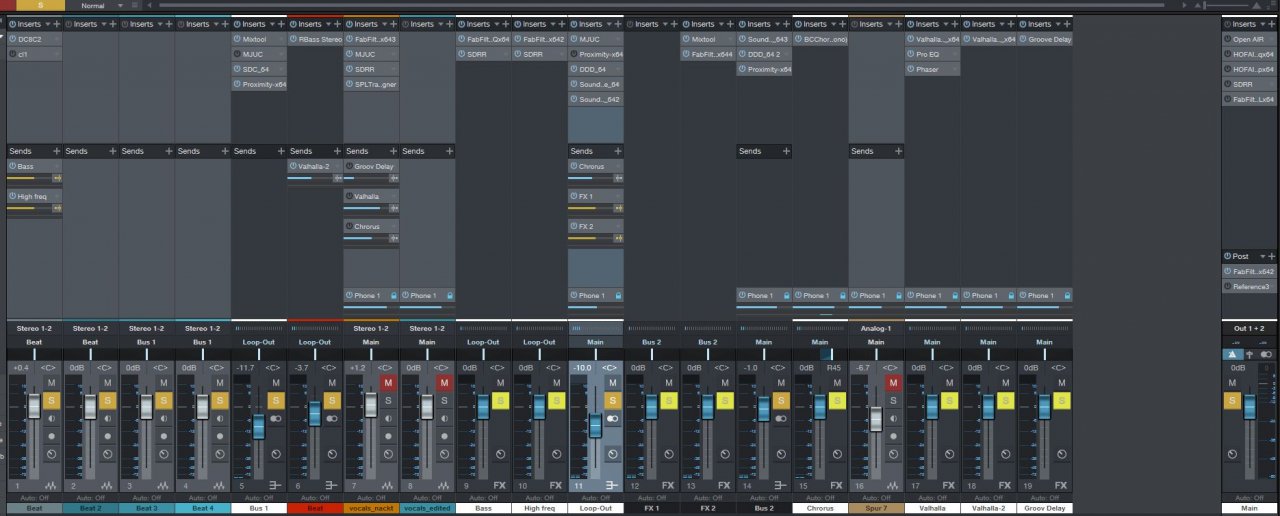This screenshot has width=1280, height=516.
Task: Change the Stereo 1-2 input on Beat channel
Action: [34, 328]
